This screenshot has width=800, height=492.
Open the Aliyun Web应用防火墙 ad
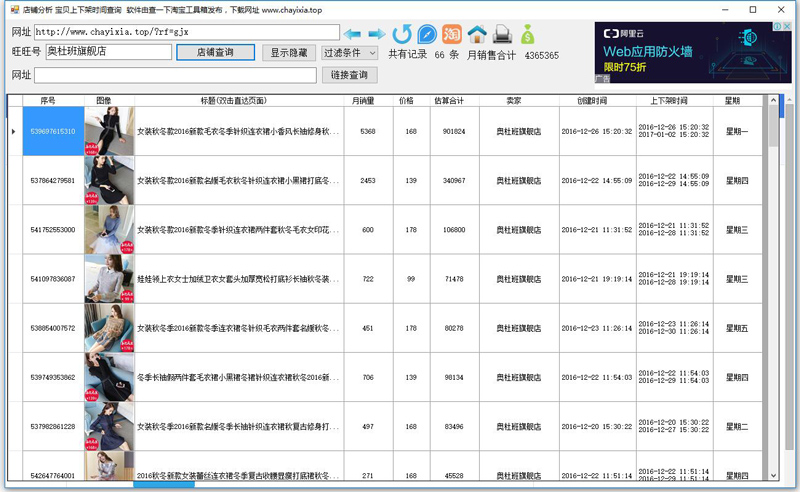click(x=693, y=53)
